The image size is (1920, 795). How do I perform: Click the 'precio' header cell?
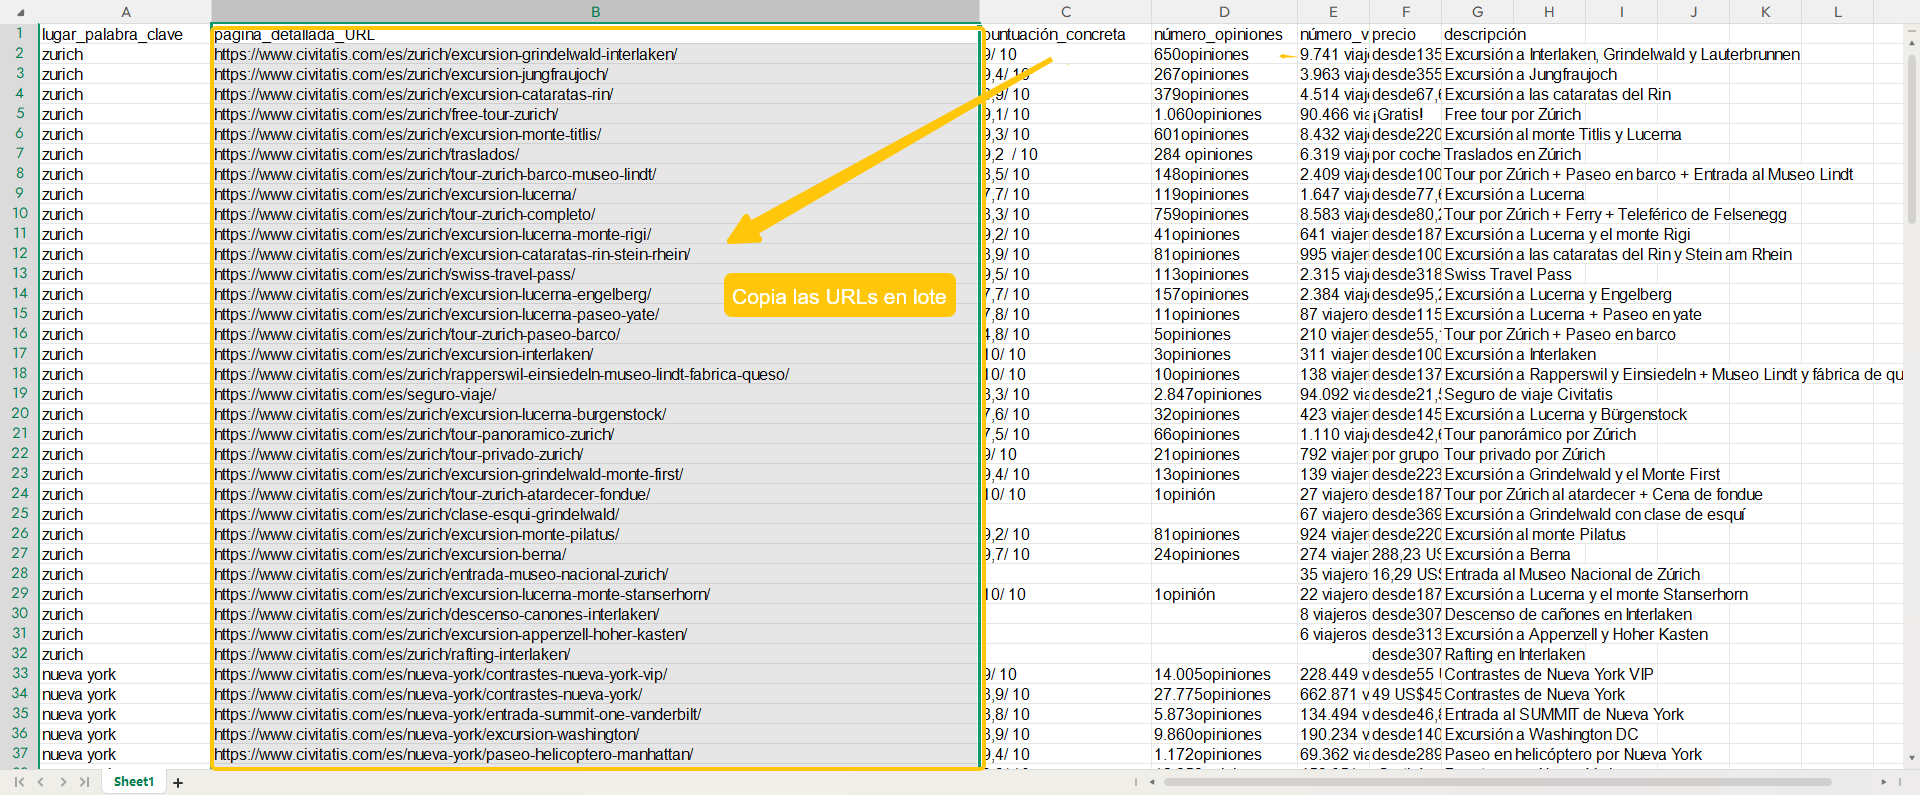pos(1406,34)
